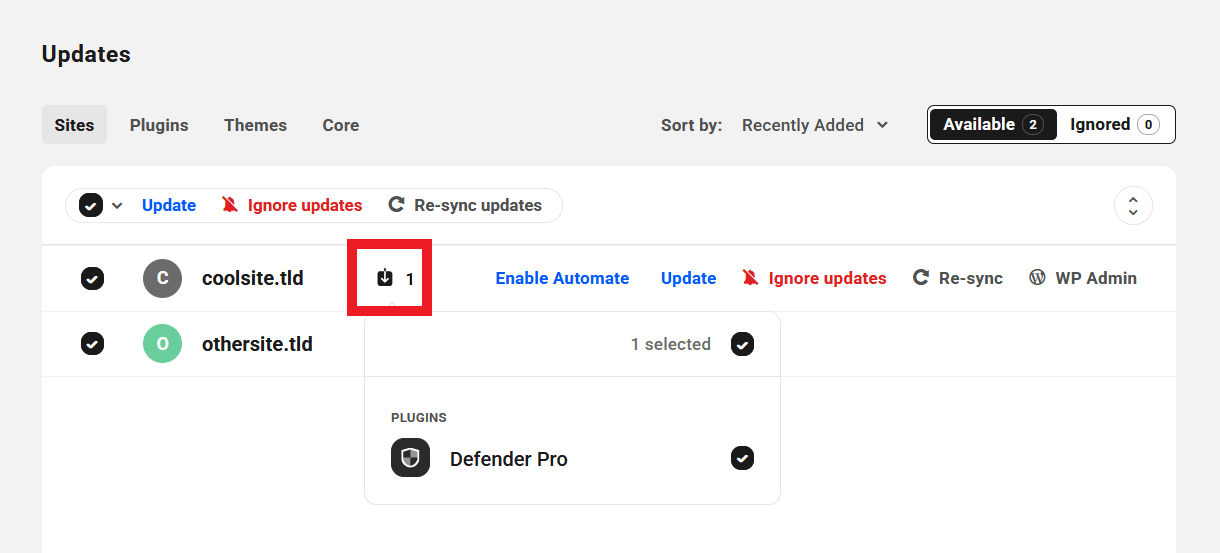
Task: Toggle the '1 selected' checkbox in popup
Action: coord(742,344)
